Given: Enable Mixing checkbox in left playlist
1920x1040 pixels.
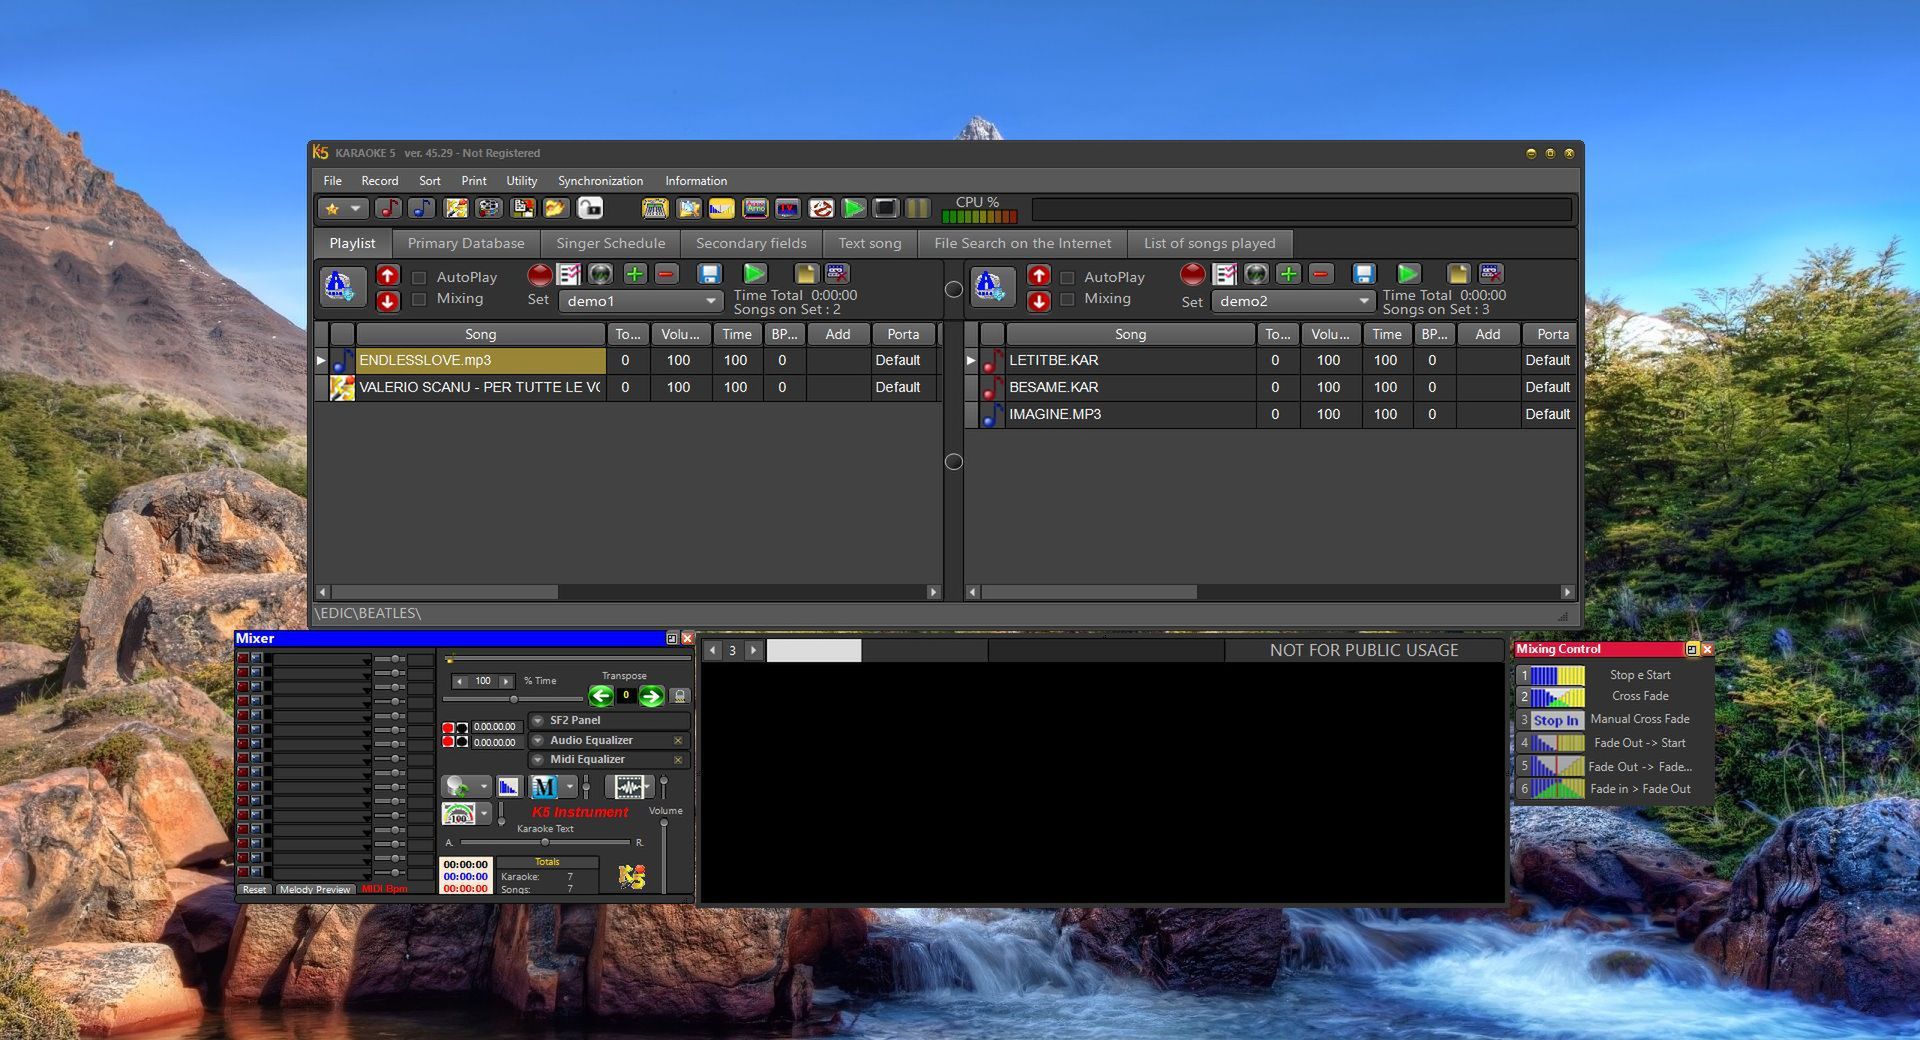Looking at the screenshot, I should pyautogui.click(x=420, y=299).
